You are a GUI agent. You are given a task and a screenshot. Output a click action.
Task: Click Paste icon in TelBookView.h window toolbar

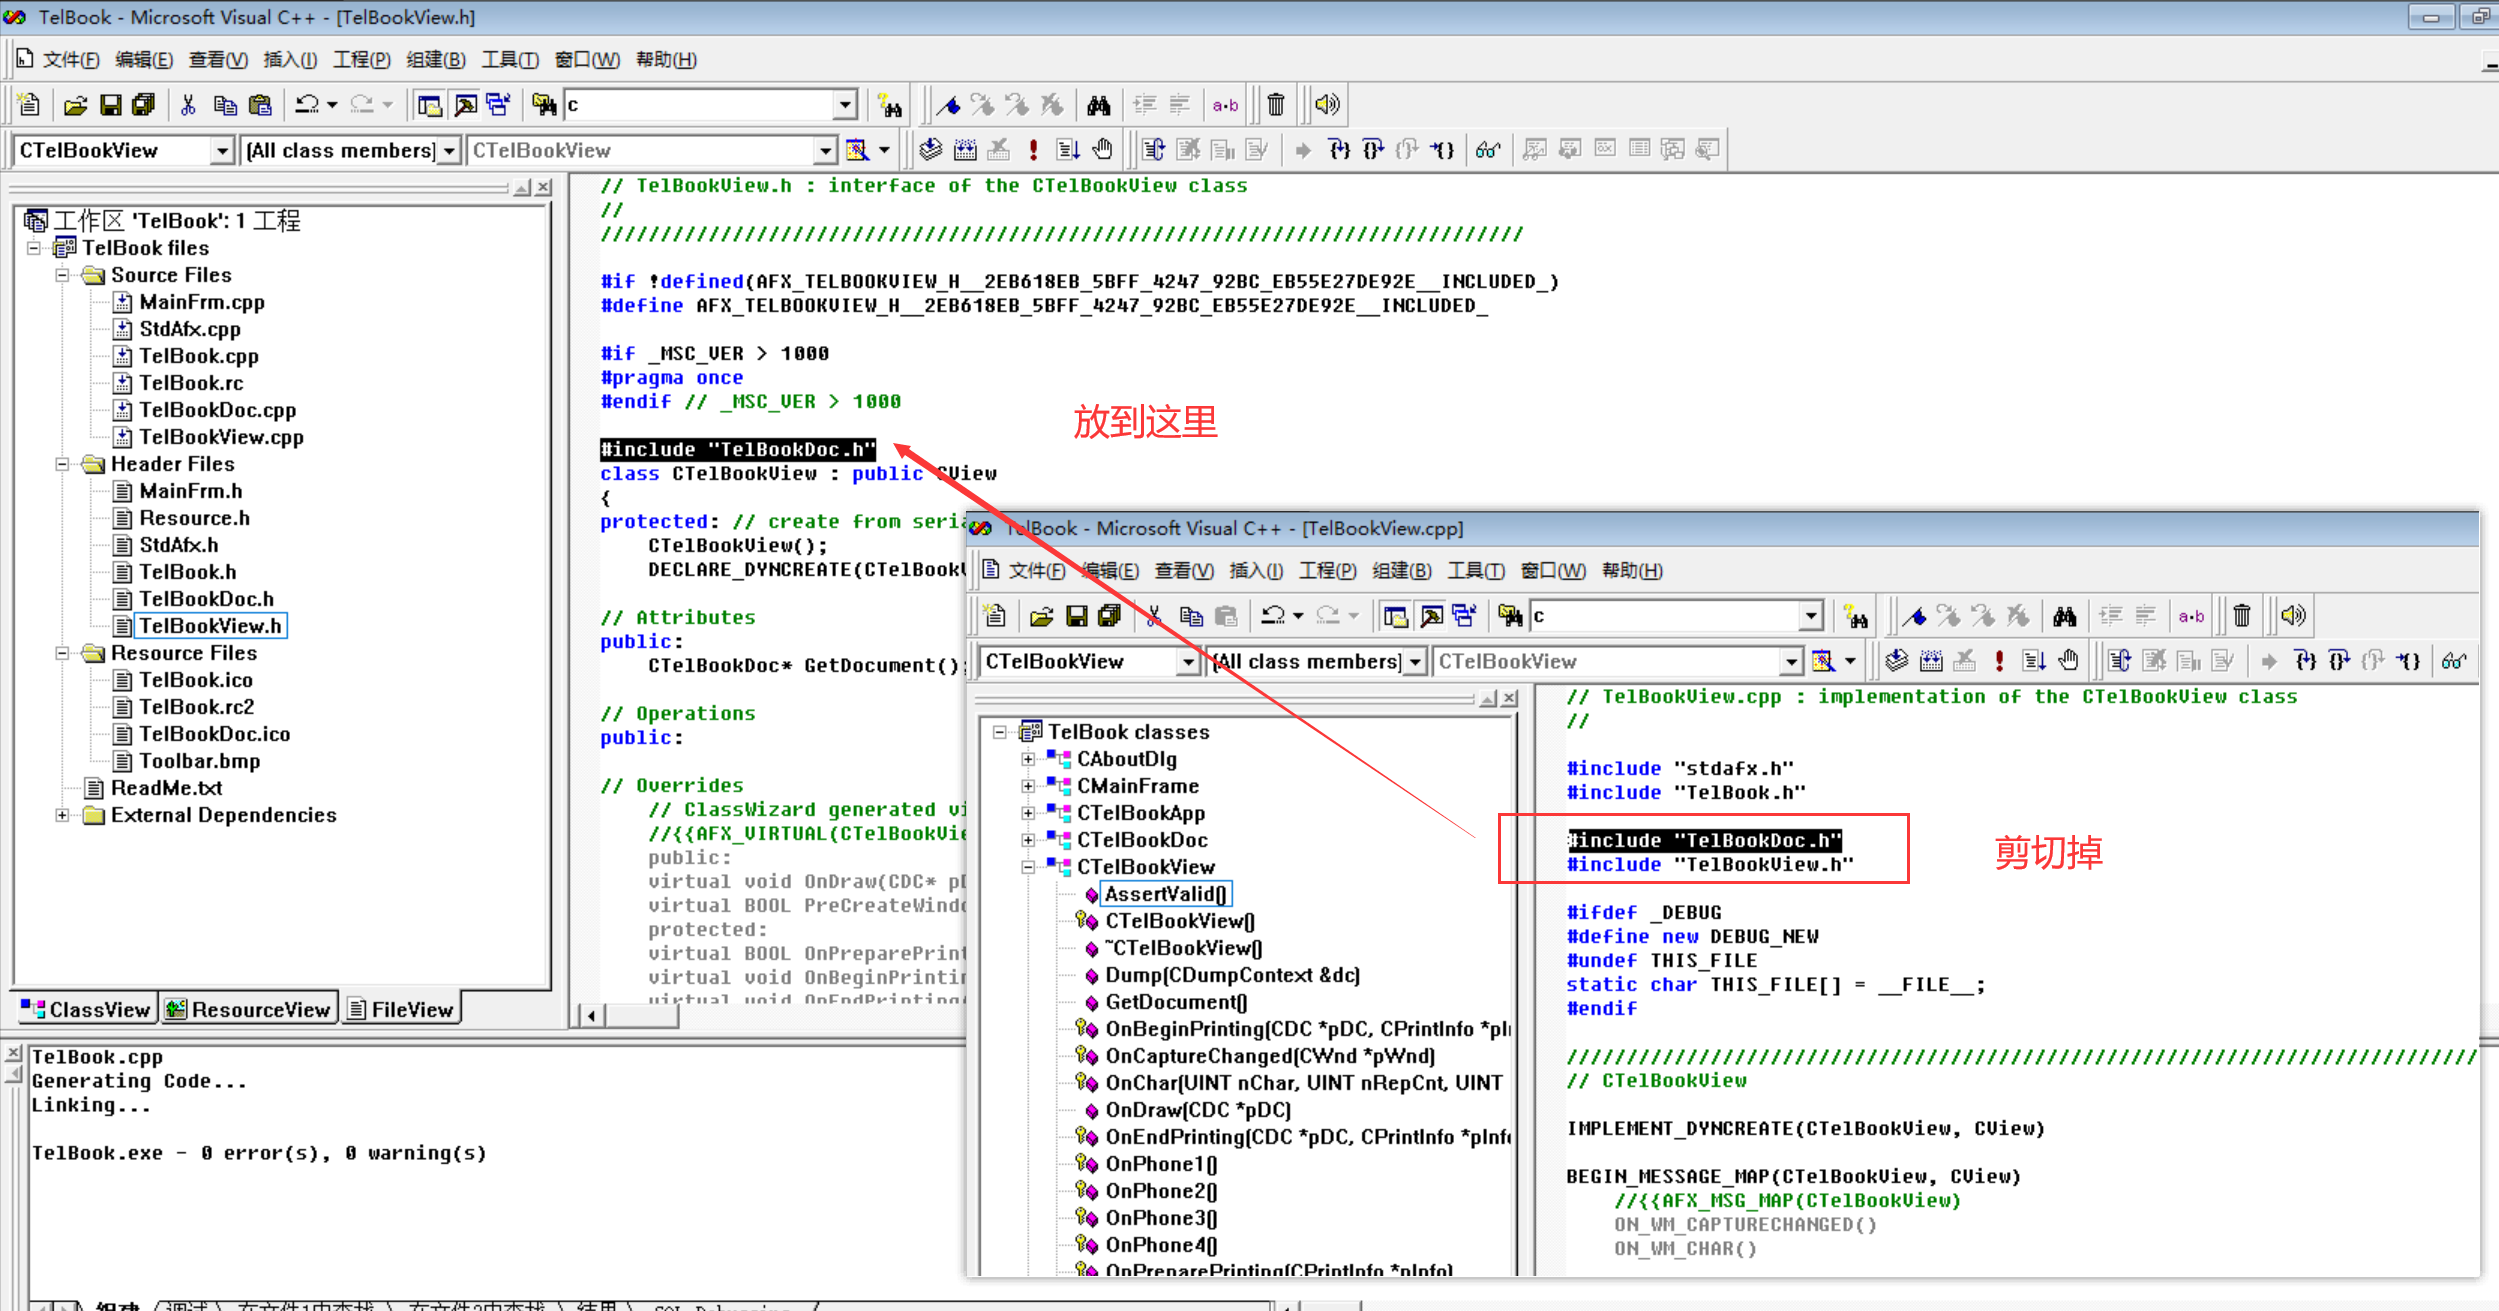(260, 104)
